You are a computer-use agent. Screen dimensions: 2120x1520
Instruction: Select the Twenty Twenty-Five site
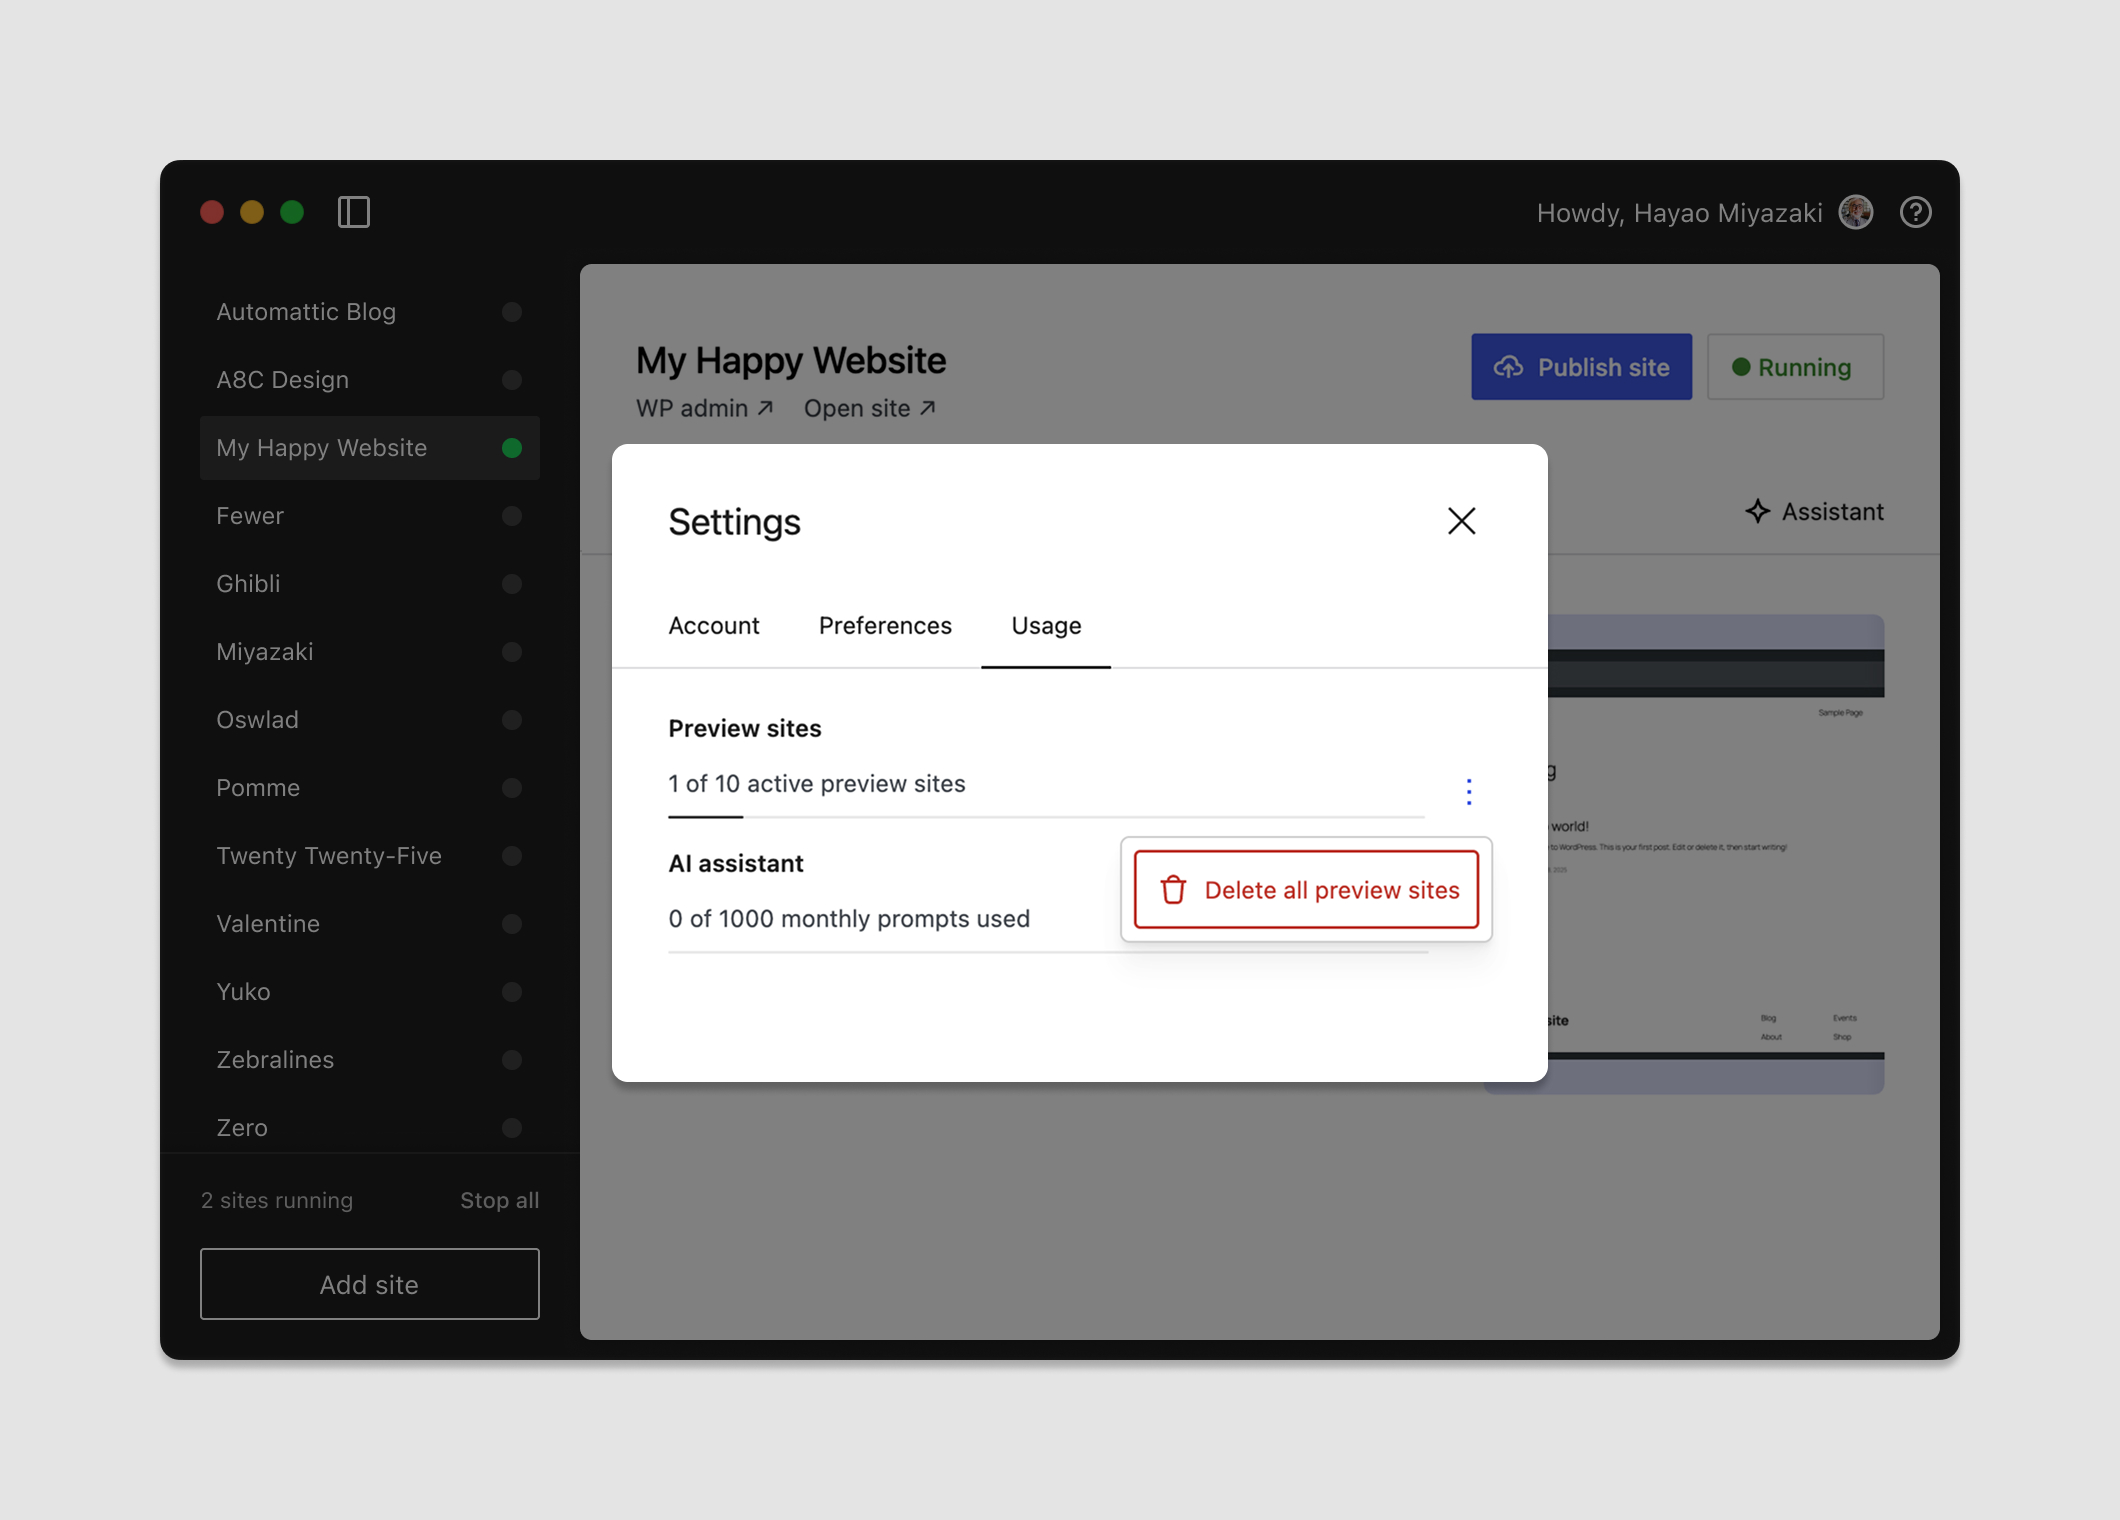pos(370,856)
